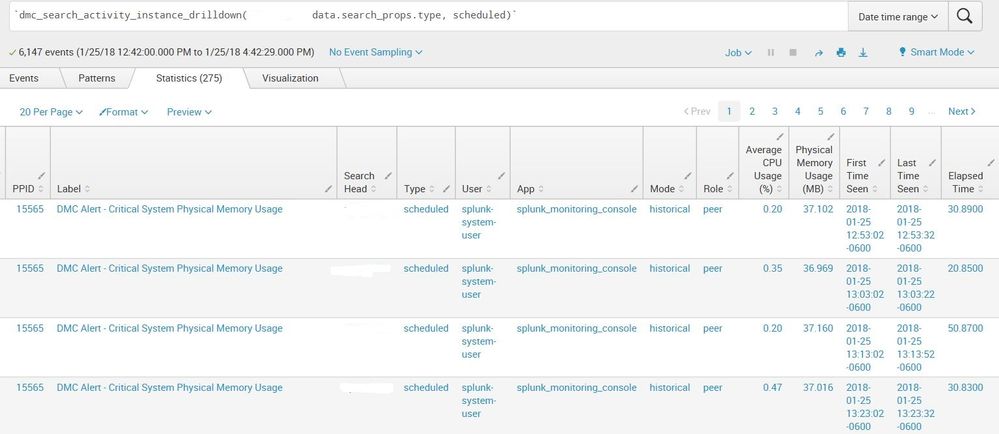Go to the Next results page

point(962,112)
